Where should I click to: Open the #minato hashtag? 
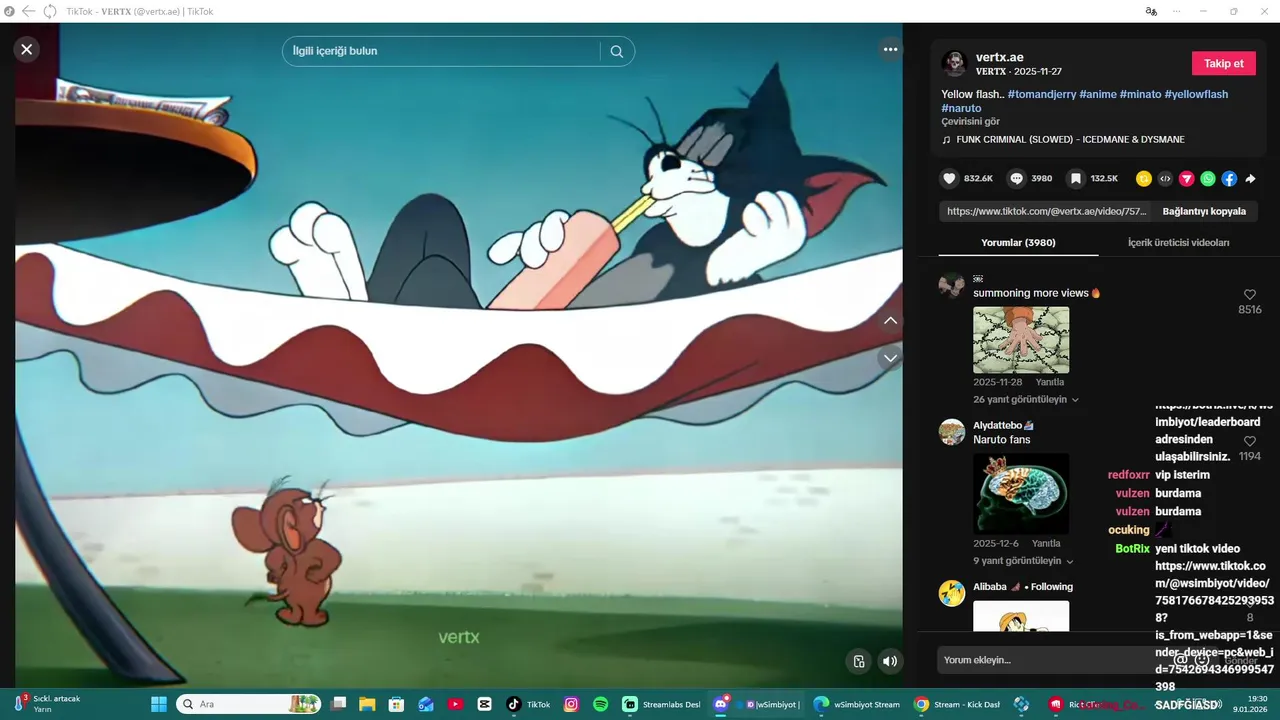coord(1140,94)
